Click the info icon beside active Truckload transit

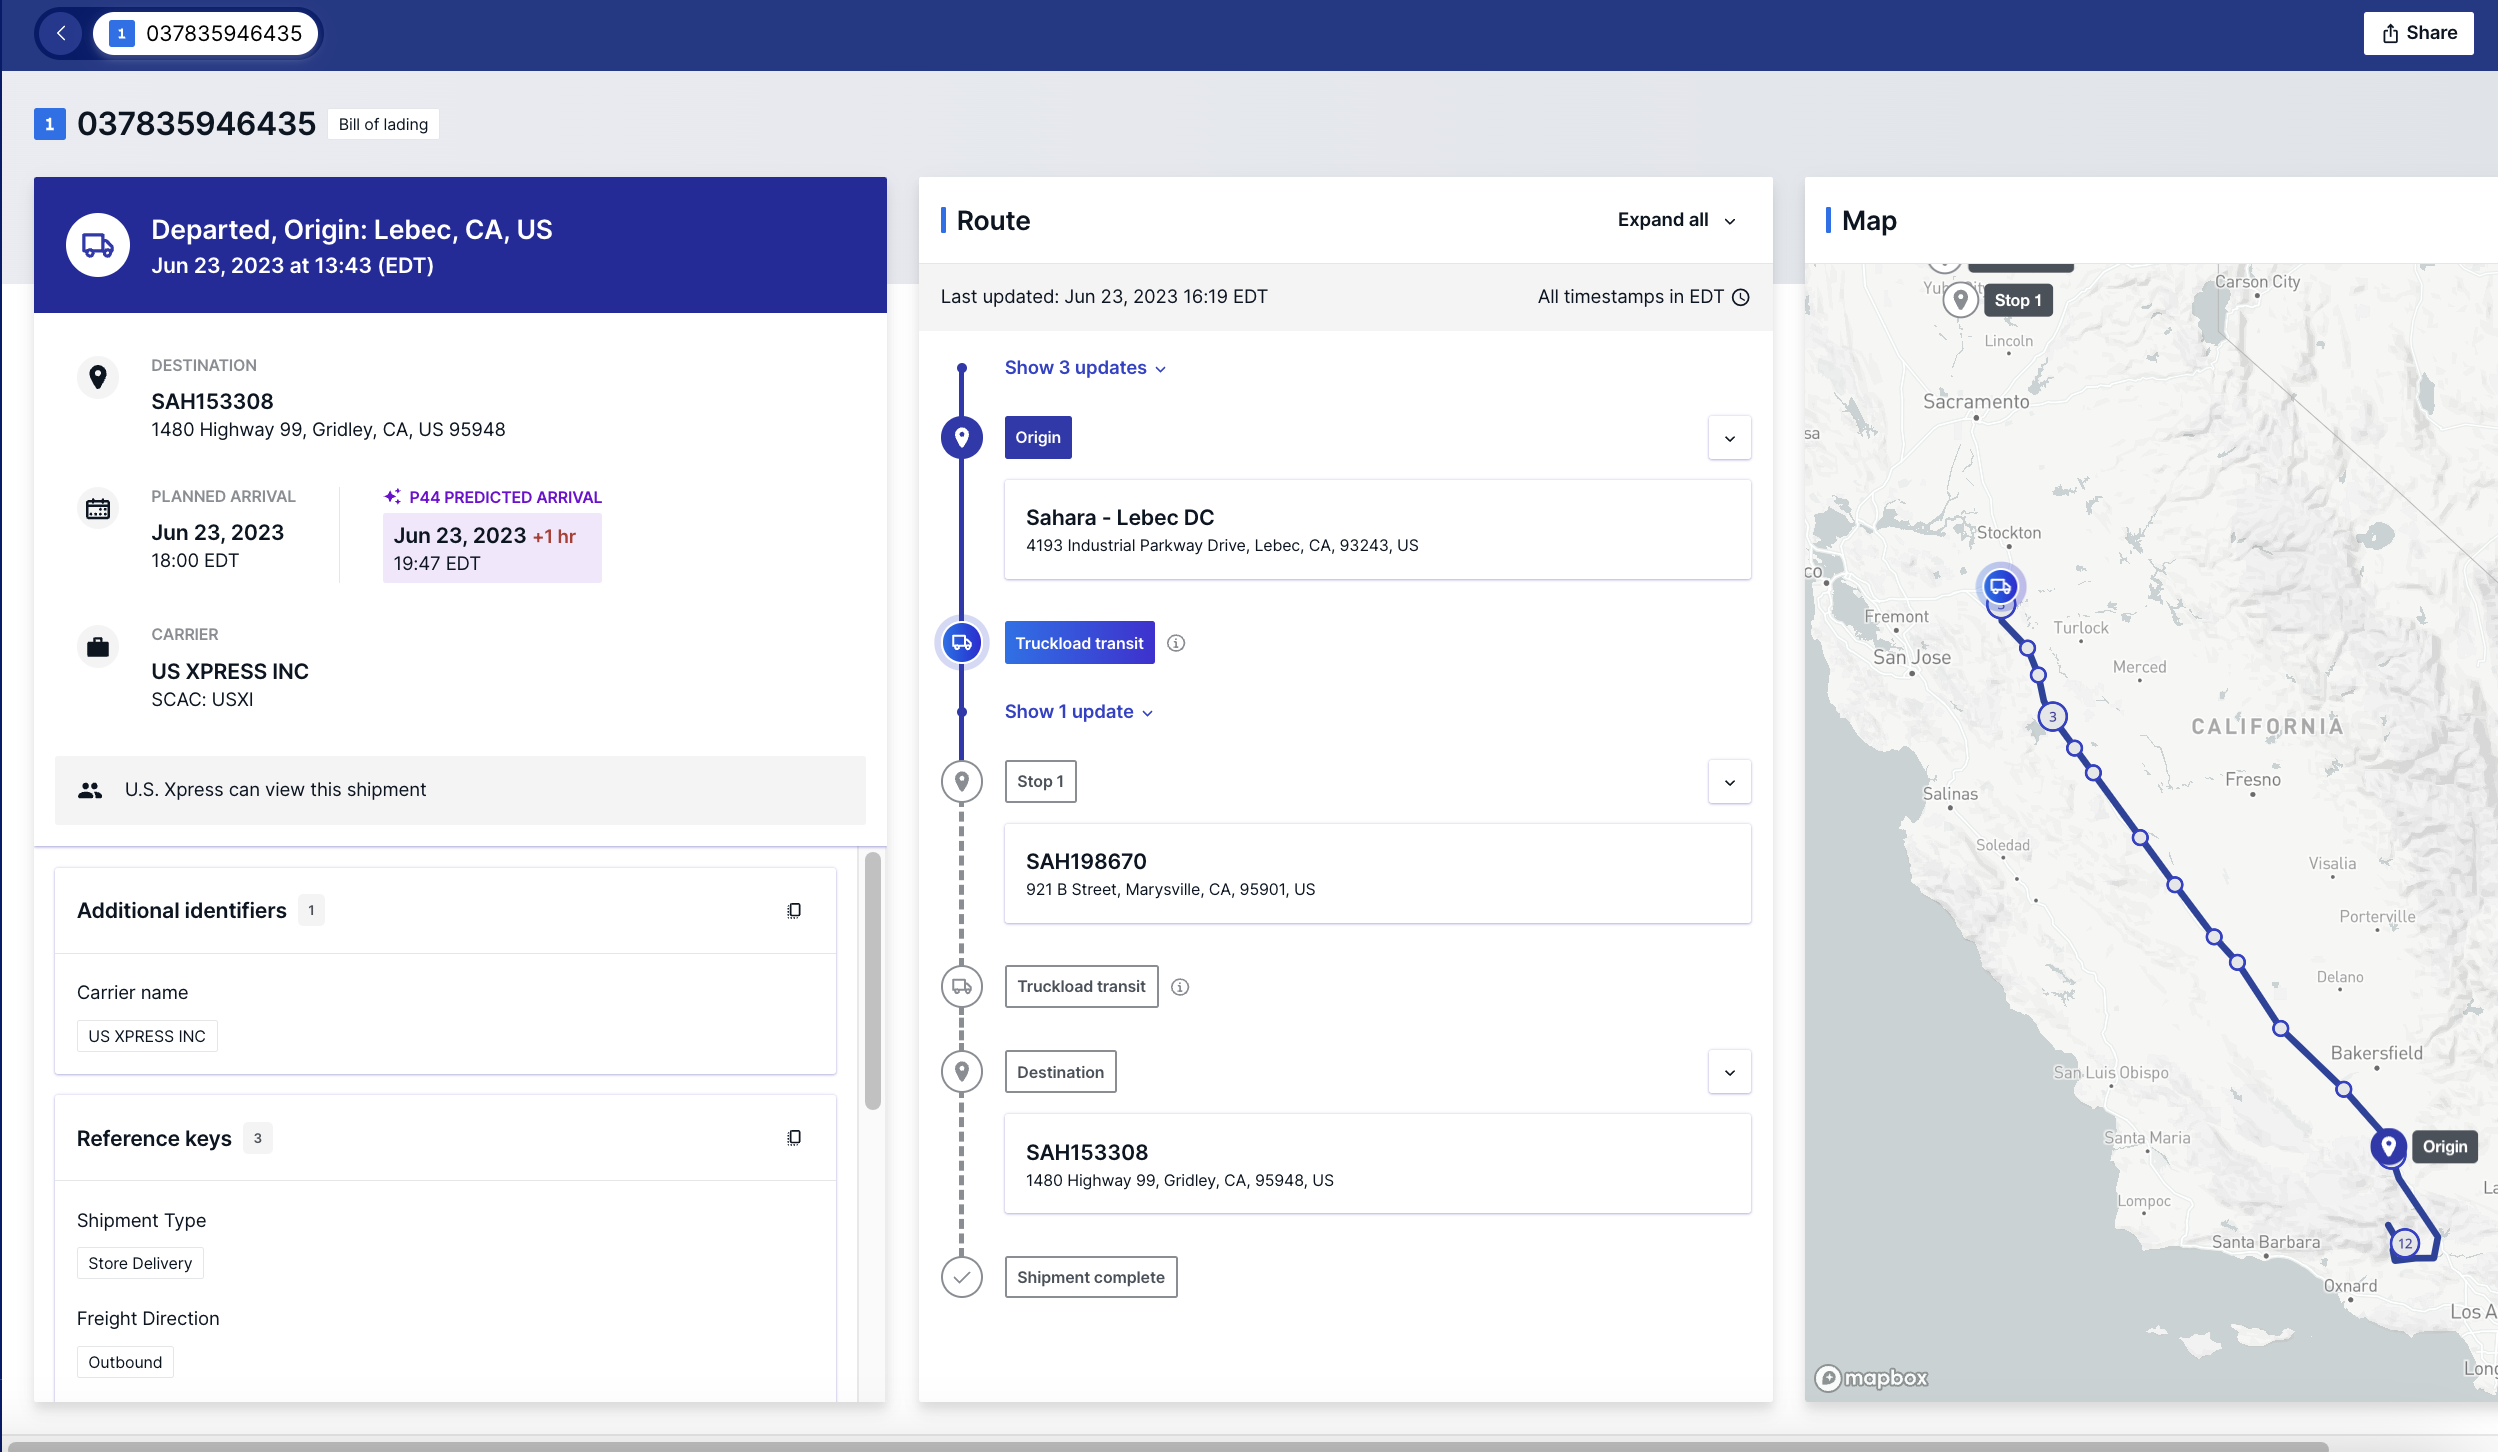1176,643
